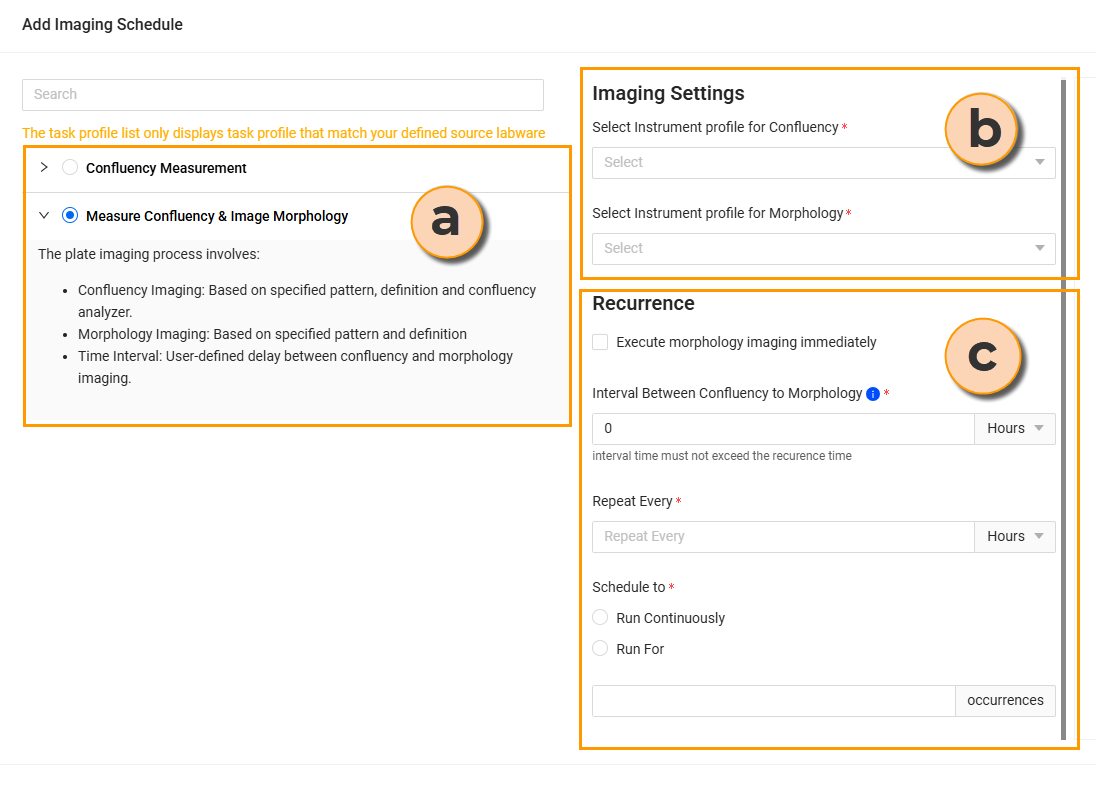Viewport: 1096px width, 788px height.
Task: Click the Imaging Settings panel scrollbar
Action: [1063, 409]
